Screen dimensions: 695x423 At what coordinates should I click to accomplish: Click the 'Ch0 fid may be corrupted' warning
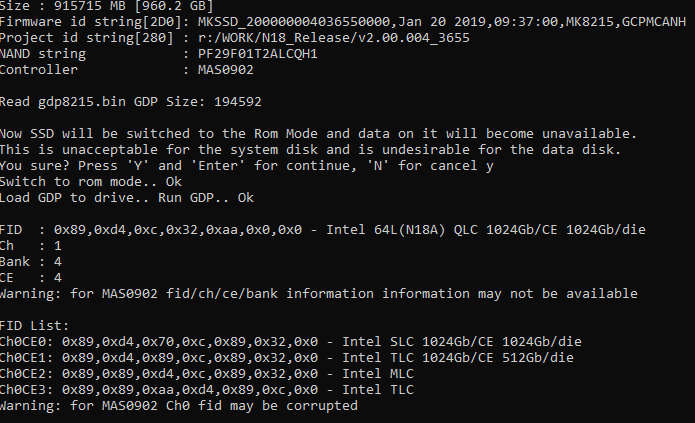coord(179,406)
